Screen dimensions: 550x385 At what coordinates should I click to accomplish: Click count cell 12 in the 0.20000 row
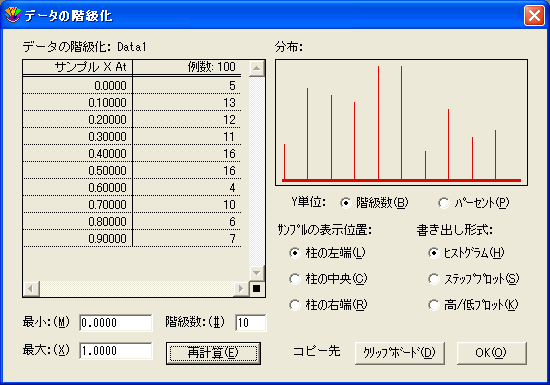click(187, 120)
